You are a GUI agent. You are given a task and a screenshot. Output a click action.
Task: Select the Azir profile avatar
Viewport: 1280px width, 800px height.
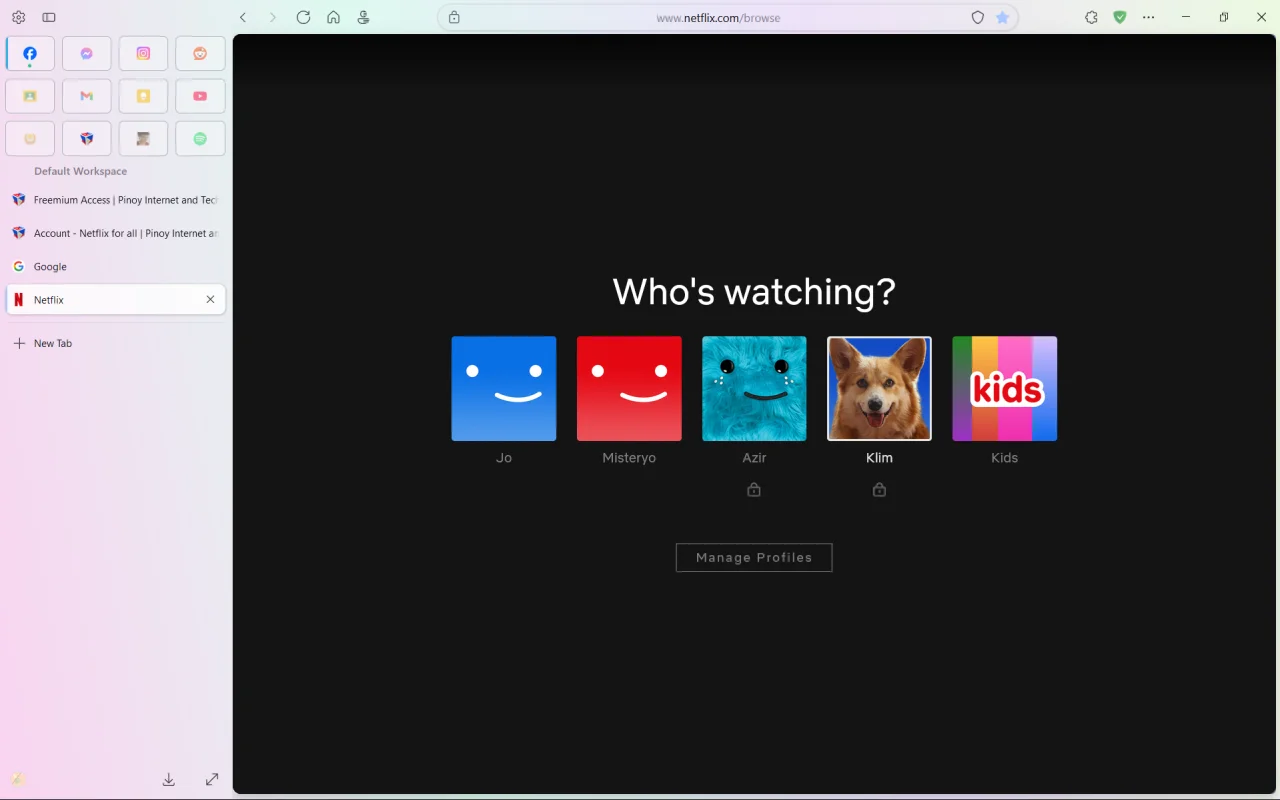pyautogui.click(x=754, y=388)
